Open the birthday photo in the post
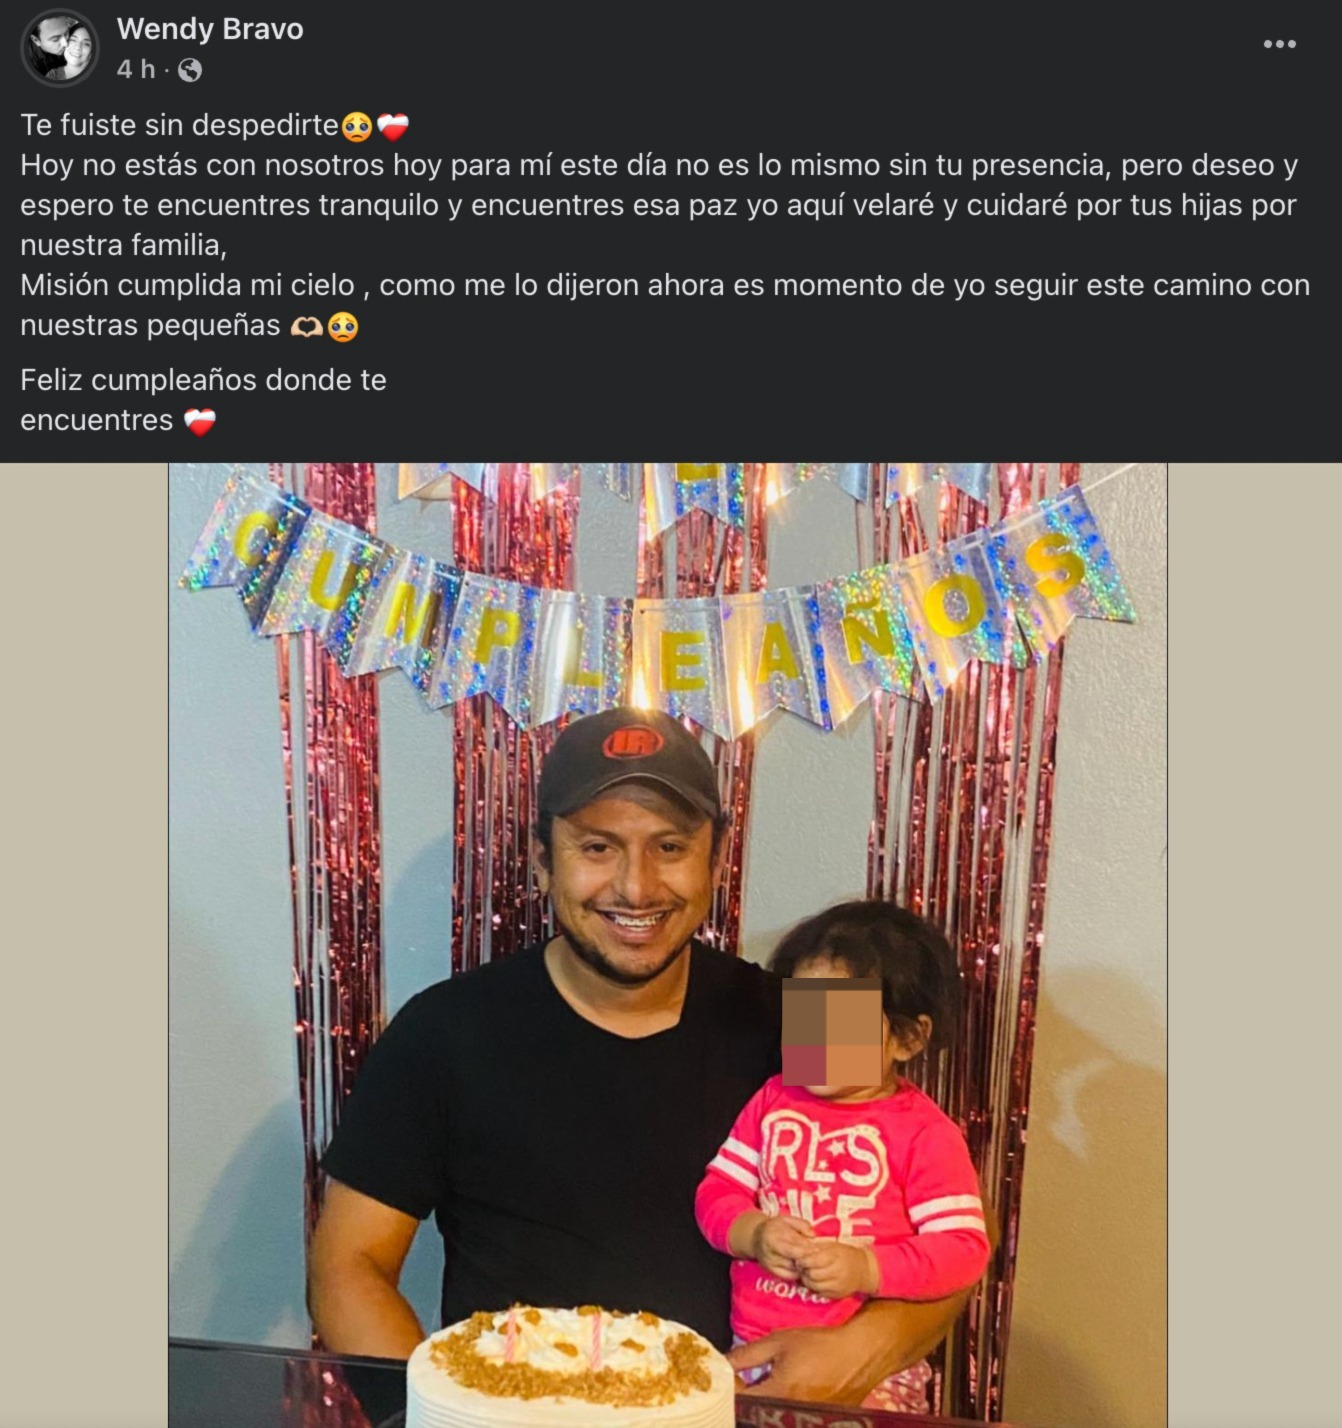Image resolution: width=1342 pixels, height=1428 pixels. (668, 945)
